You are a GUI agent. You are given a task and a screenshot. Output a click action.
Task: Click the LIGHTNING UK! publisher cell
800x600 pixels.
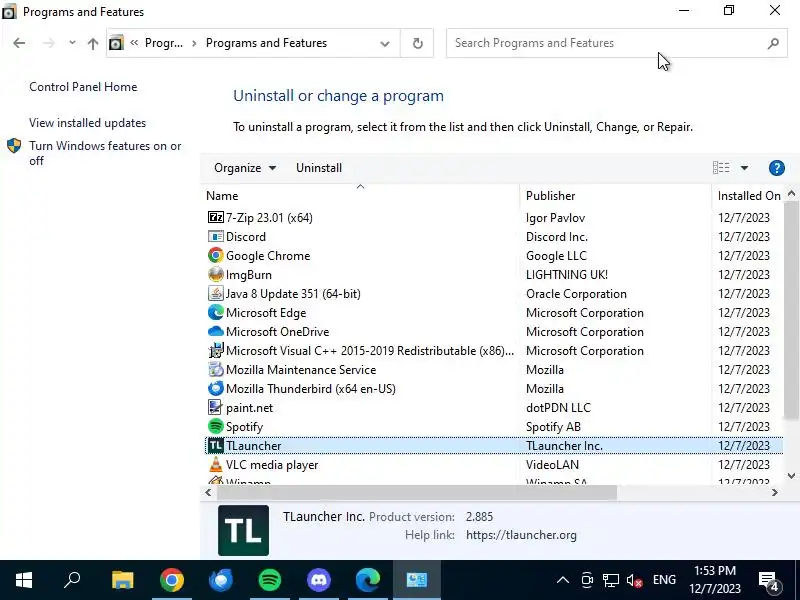click(x=566, y=274)
